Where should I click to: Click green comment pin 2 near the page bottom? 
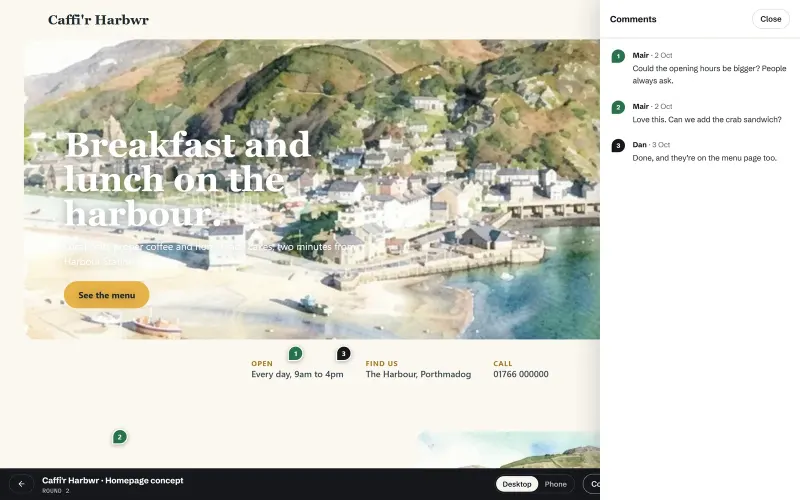click(x=119, y=437)
